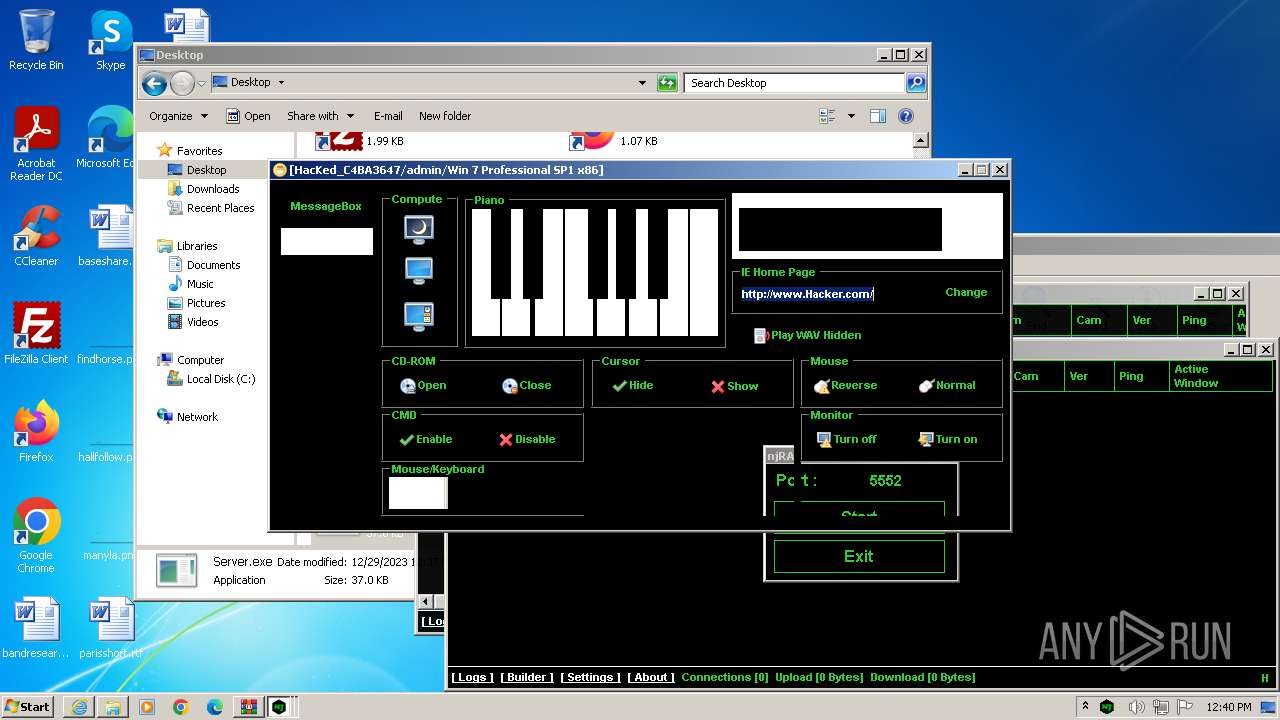Open CCleaner desktop shortcut
The width and height of the screenshot is (1280, 720).
(36, 236)
